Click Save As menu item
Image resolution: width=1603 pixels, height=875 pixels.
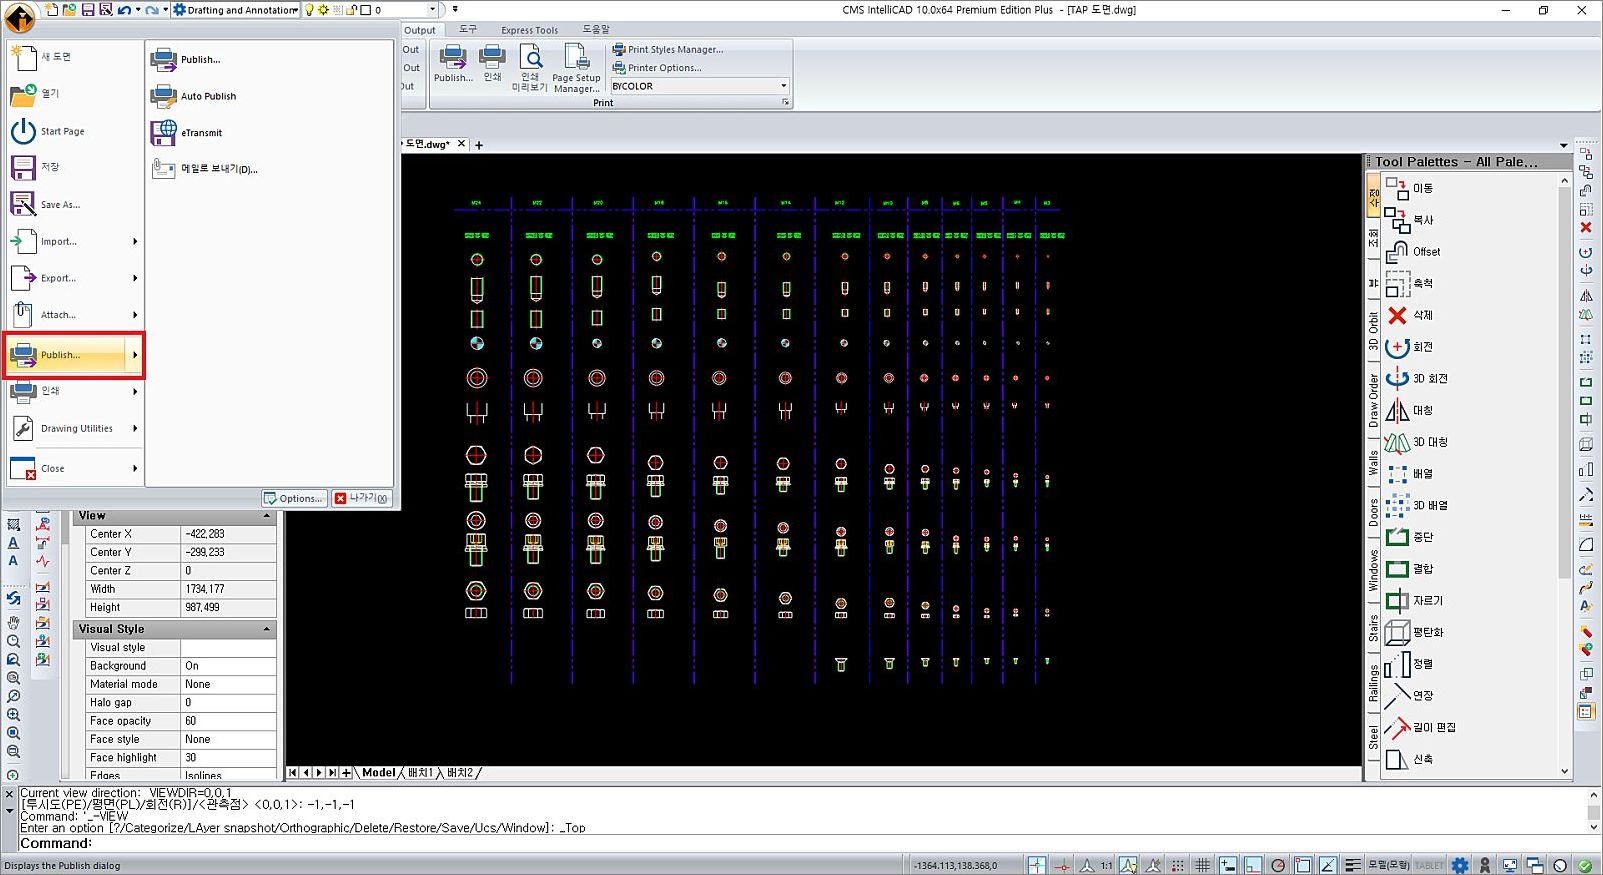(x=74, y=204)
